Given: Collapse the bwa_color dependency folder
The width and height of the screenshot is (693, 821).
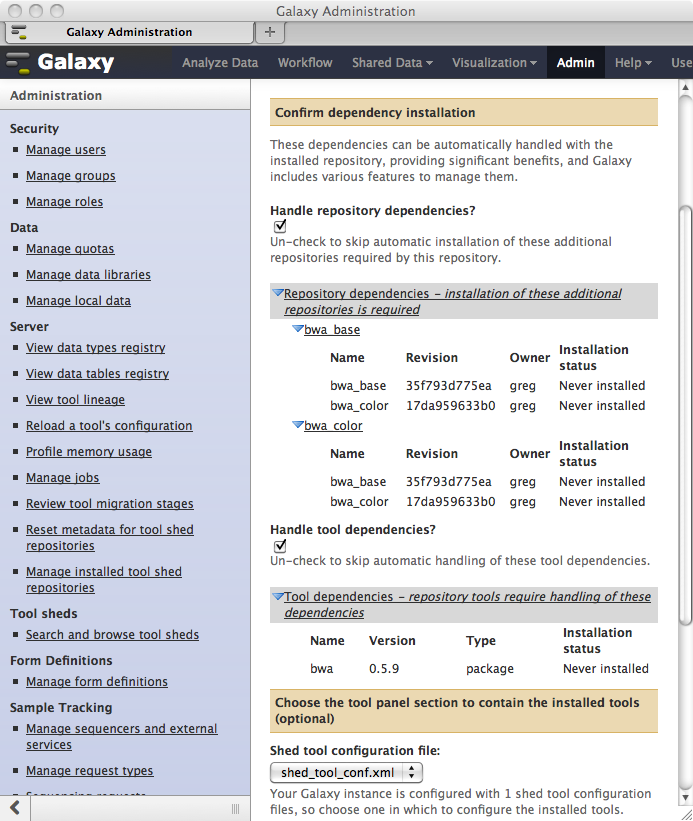Looking at the screenshot, I should coord(297,425).
